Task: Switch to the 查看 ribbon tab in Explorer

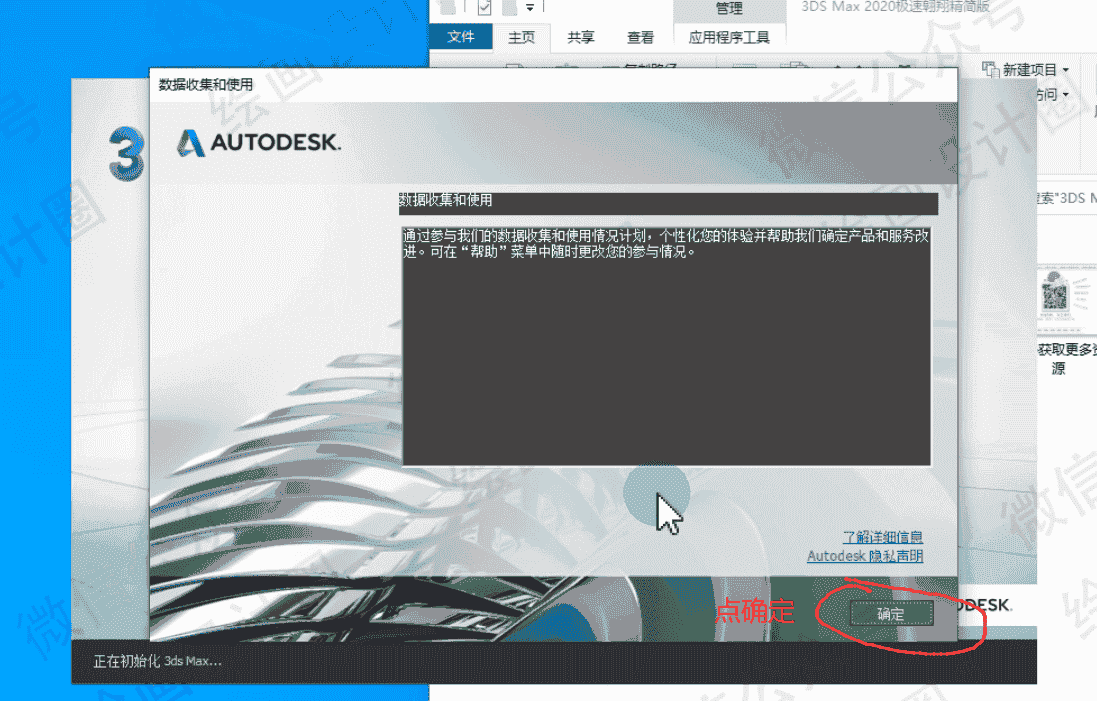Action: pos(640,37)
